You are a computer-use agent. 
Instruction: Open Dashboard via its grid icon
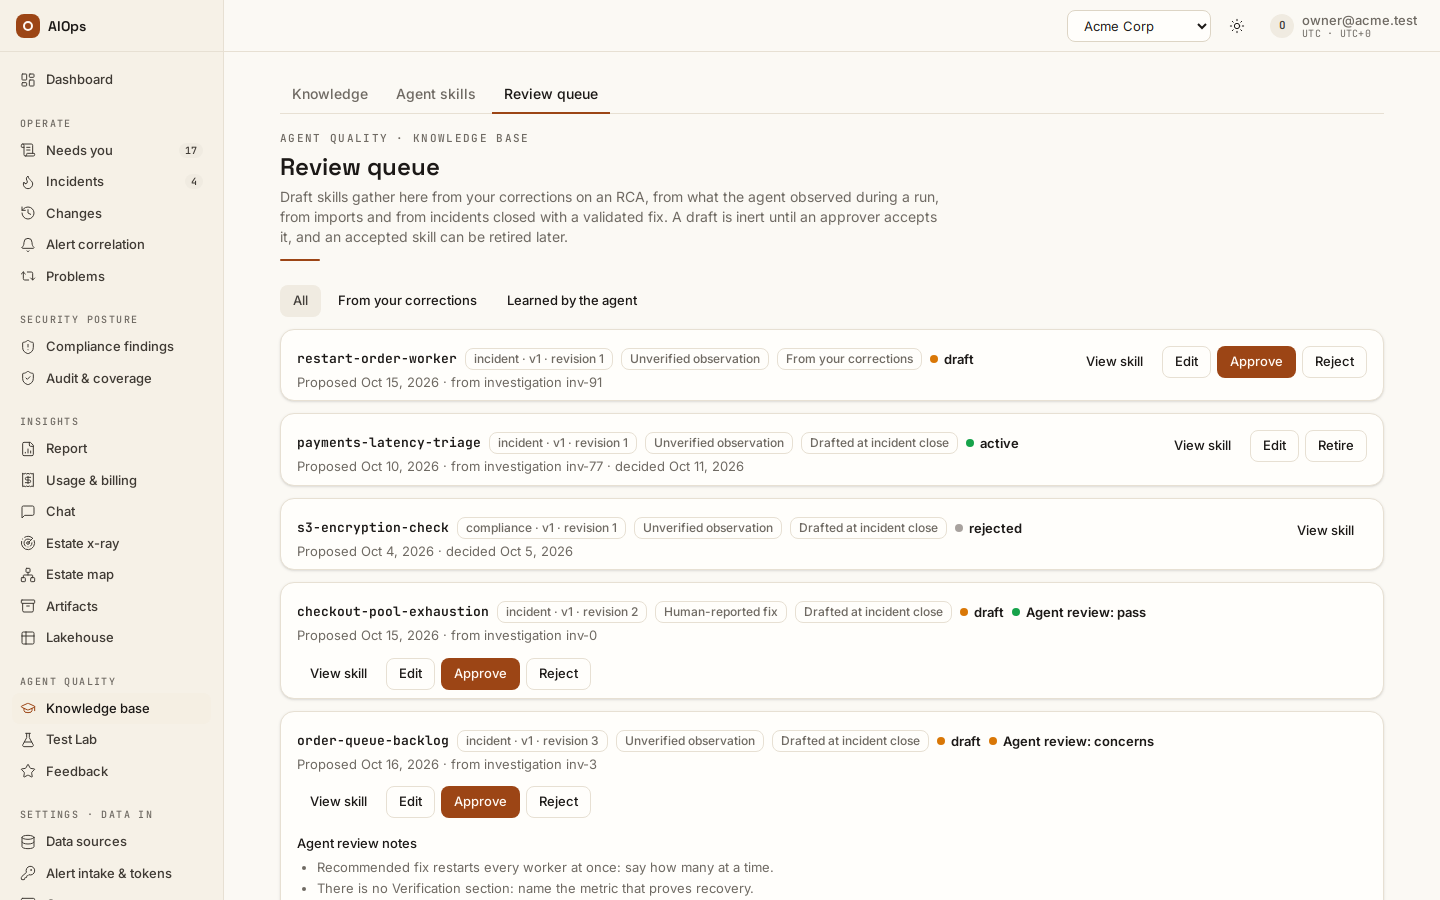tap(28, 80)
